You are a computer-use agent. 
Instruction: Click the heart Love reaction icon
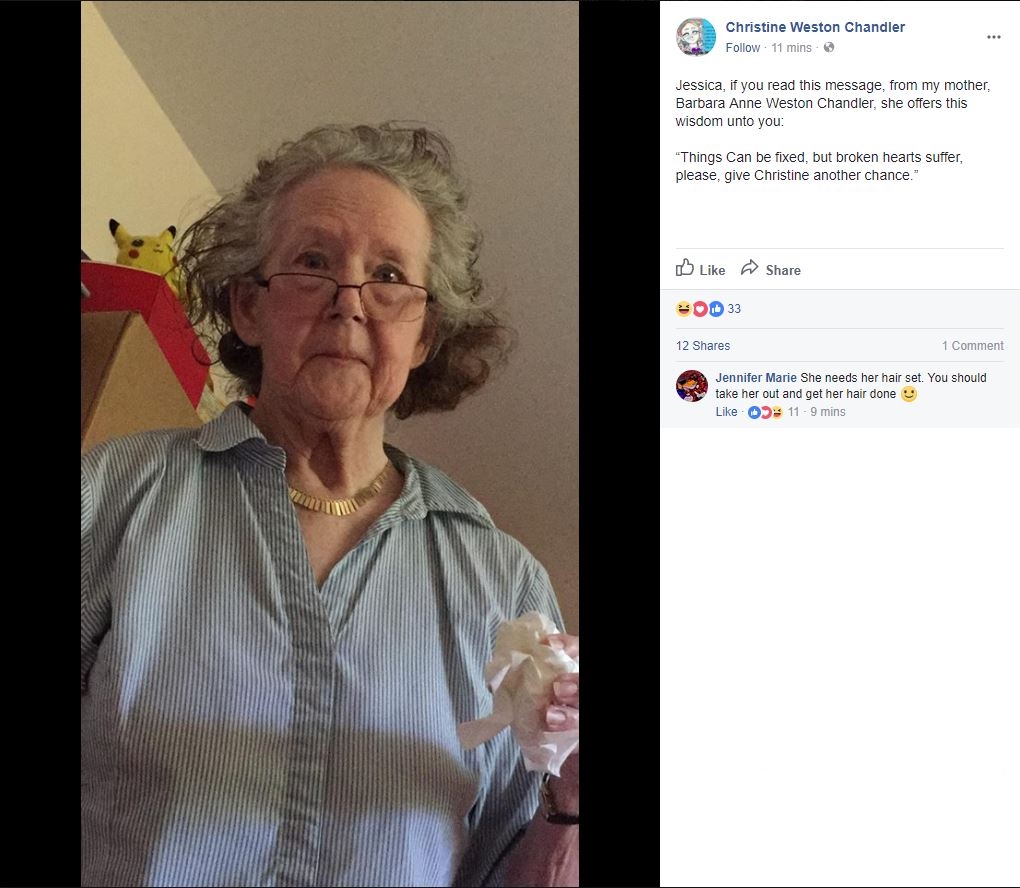click(x=700, y=309)
